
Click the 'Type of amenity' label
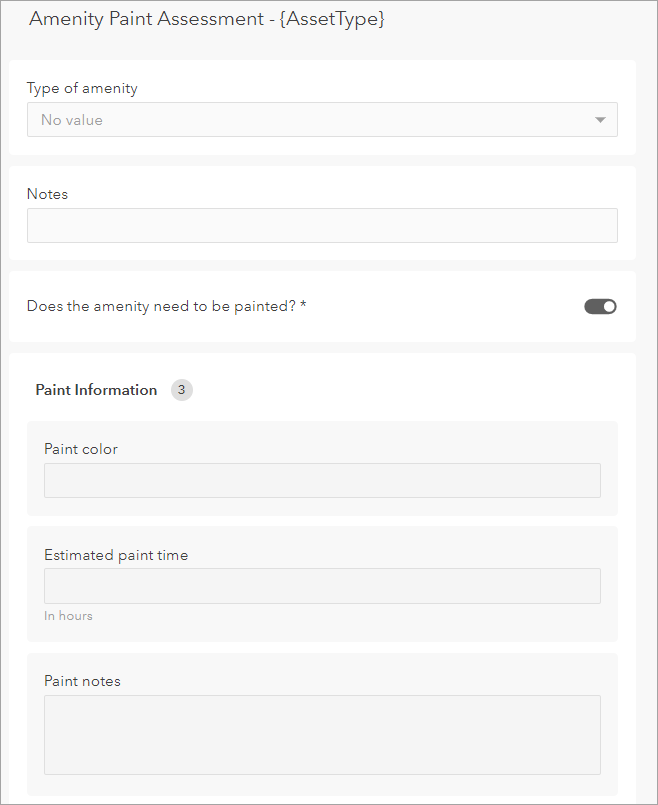(x=81, y=88)
